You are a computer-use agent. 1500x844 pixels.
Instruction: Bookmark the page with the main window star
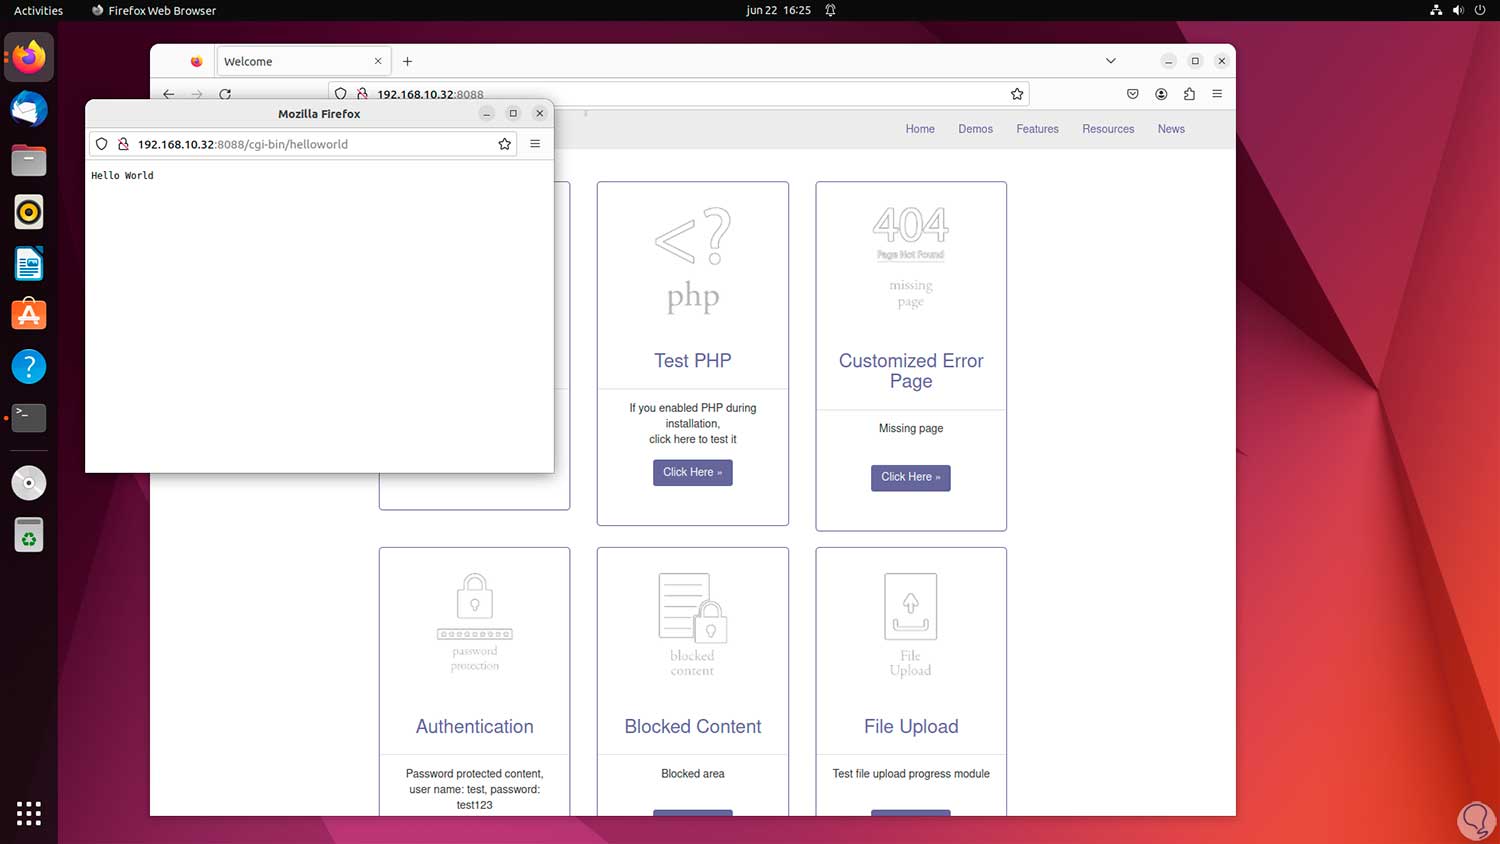[x=1017, y=94]
